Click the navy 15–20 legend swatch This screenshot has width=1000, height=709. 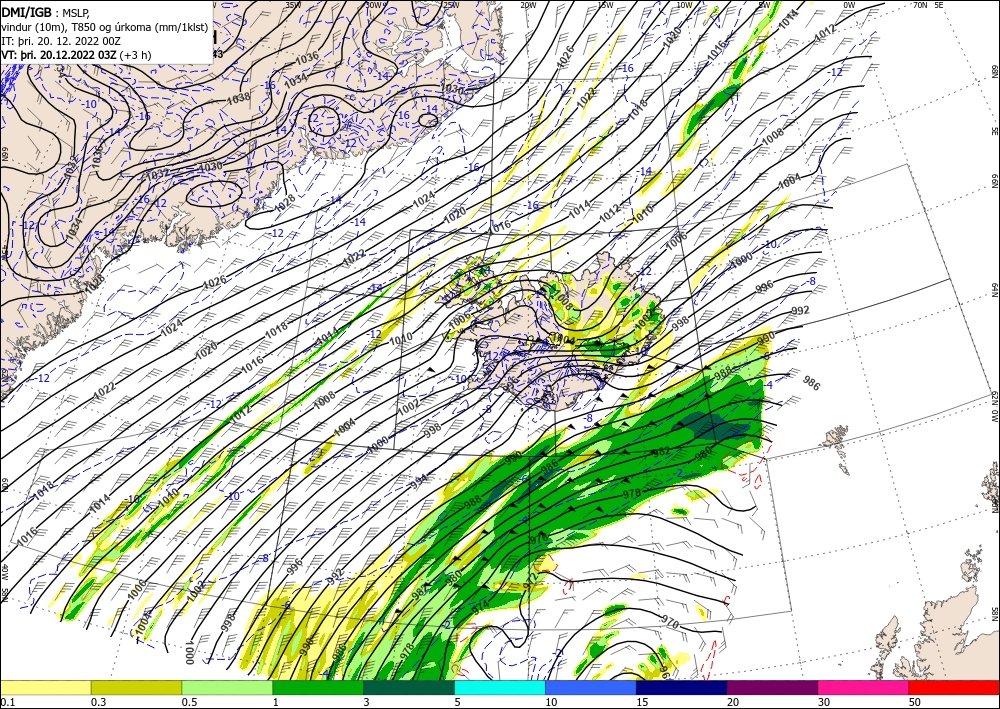pos(681,687)
